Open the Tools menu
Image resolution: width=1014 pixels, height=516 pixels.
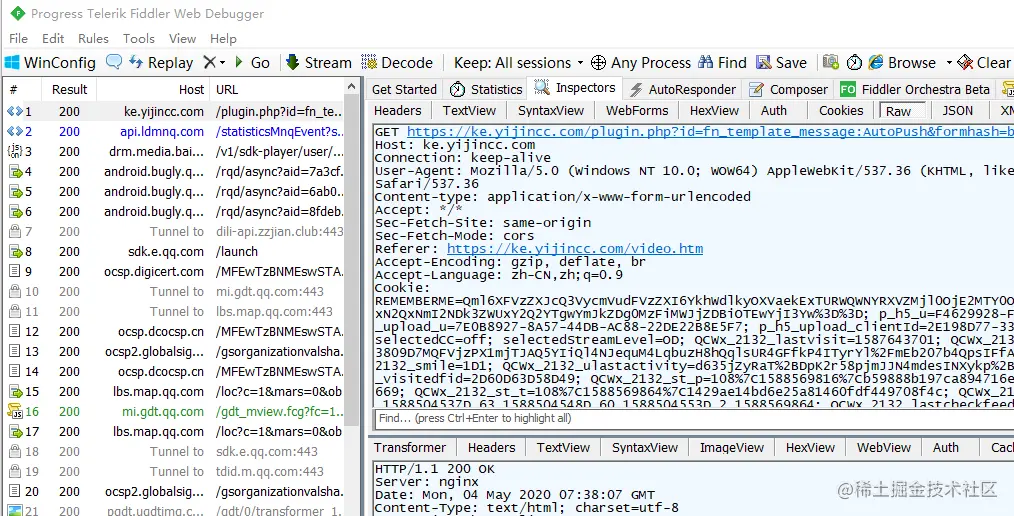(138, 39)
